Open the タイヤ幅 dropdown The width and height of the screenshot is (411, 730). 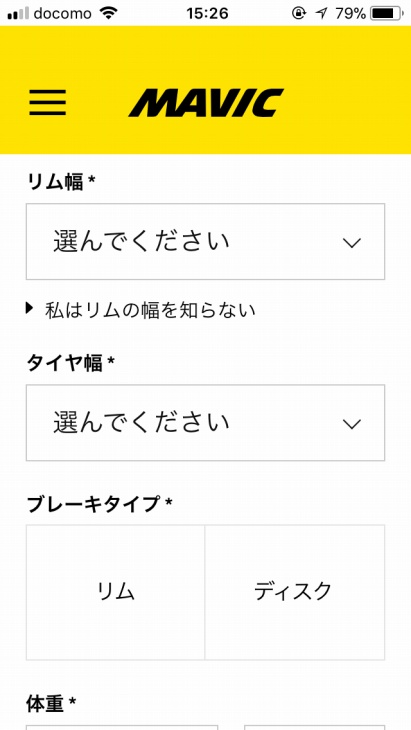pos(205,423)
